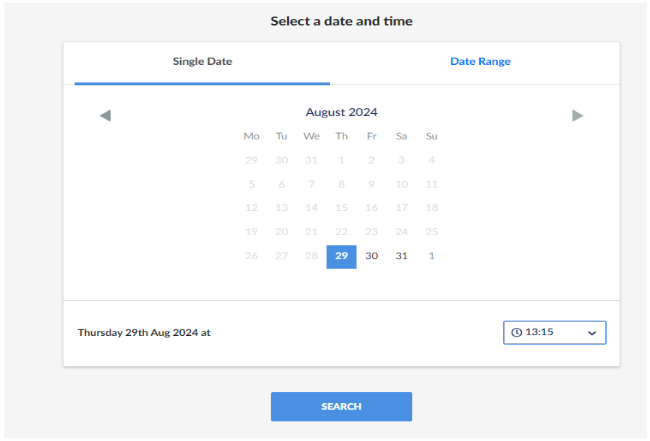Choose August 31 in the calendar
Viewport: 650px width, 441px height.
(401, 256)
